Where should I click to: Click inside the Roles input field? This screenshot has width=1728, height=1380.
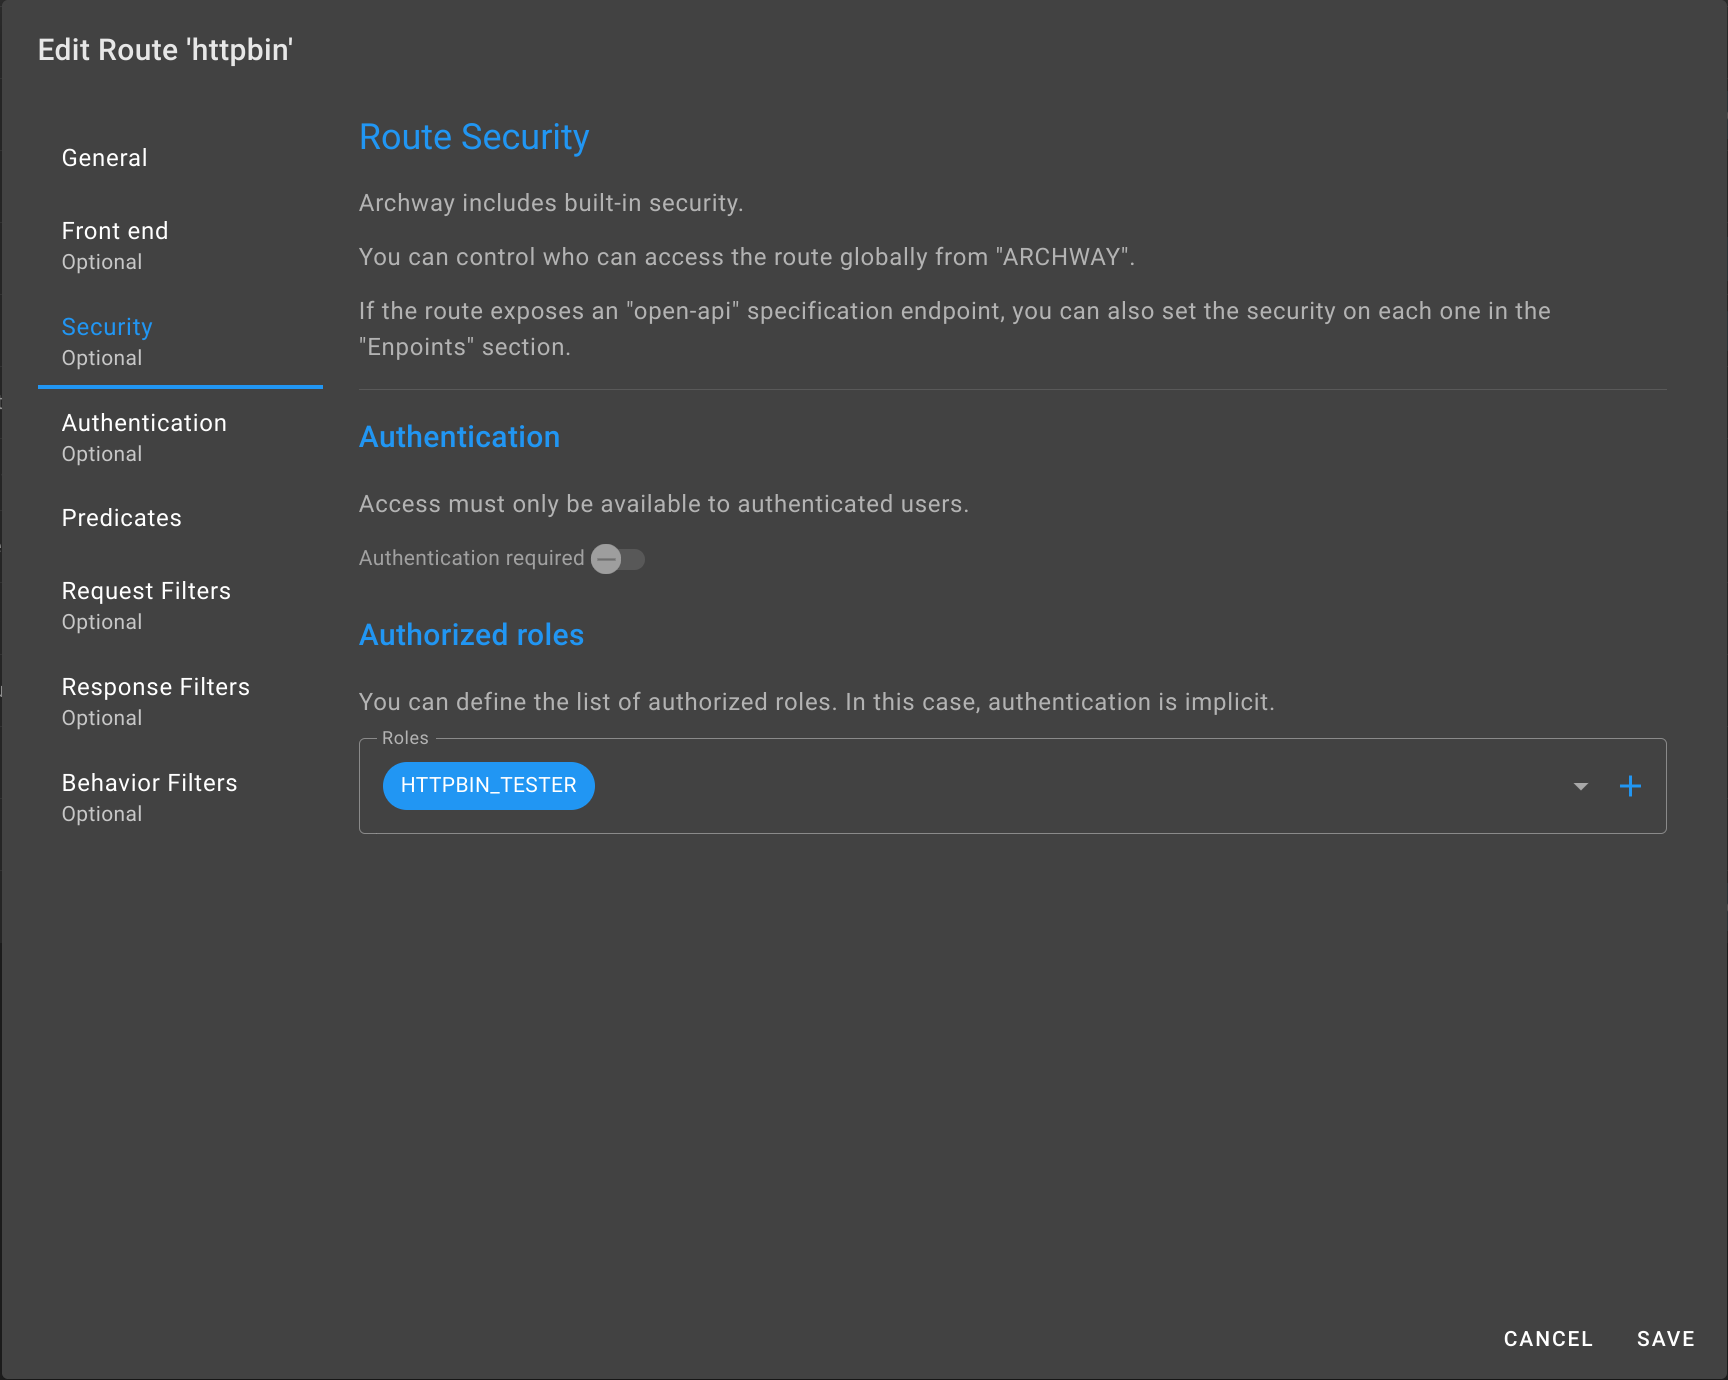[x=1012, y=786]
